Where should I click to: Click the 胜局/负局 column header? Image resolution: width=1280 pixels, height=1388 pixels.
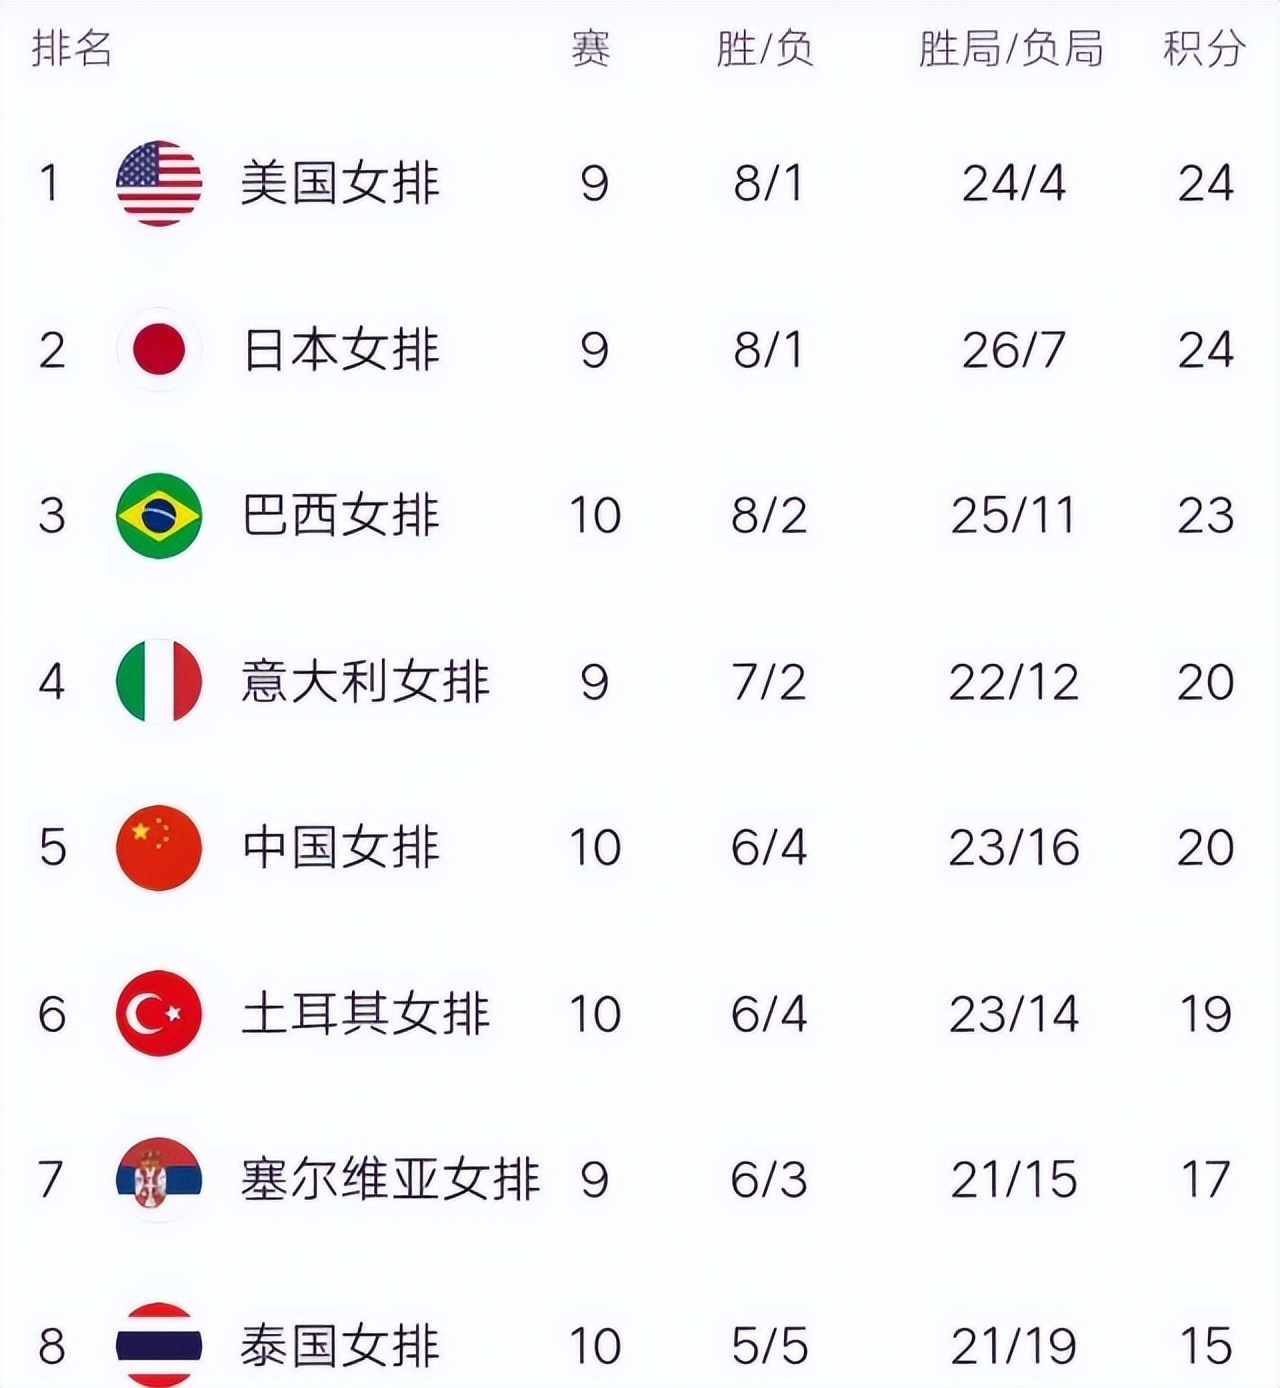[1011, 48]
